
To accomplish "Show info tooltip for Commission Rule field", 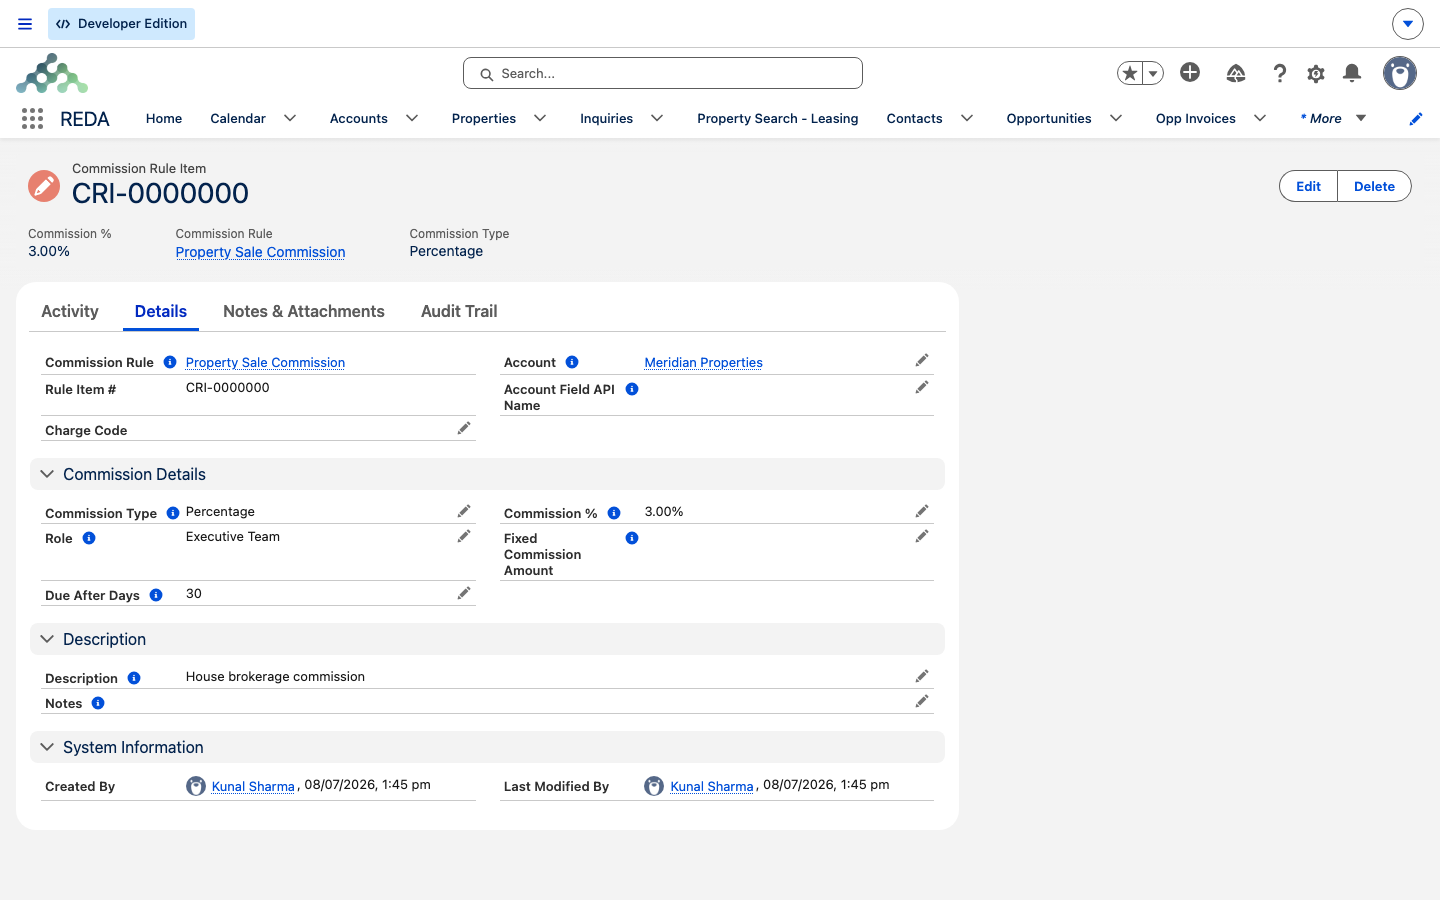I will tap(170, 362).
